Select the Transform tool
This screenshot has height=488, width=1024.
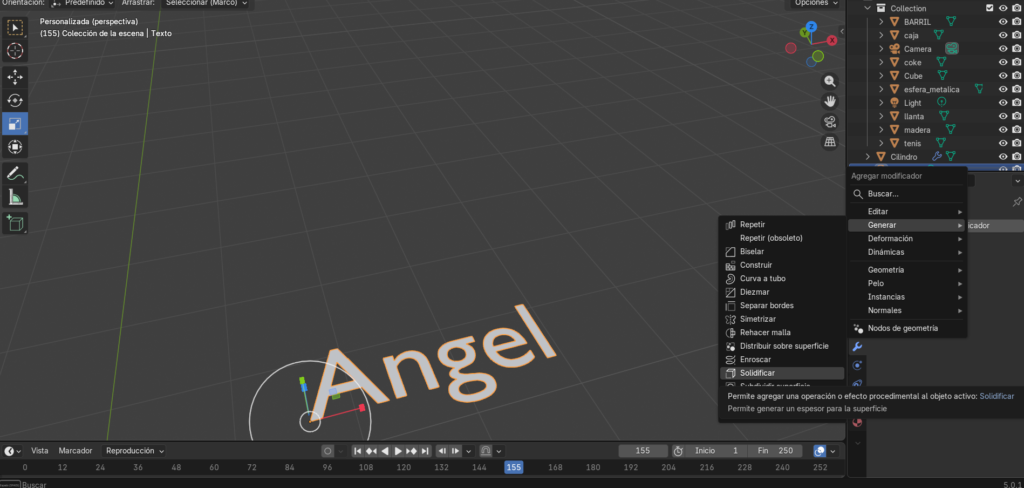click(14, 147)
